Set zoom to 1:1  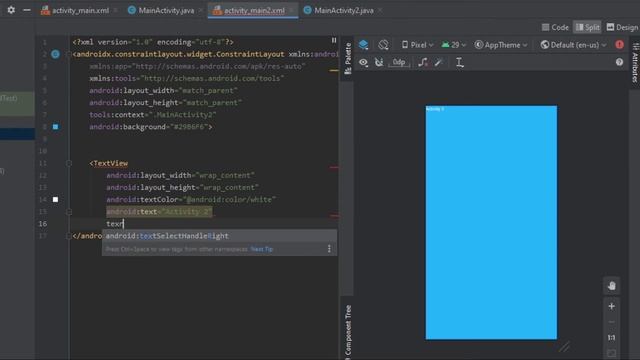click(x=611, y=338)
